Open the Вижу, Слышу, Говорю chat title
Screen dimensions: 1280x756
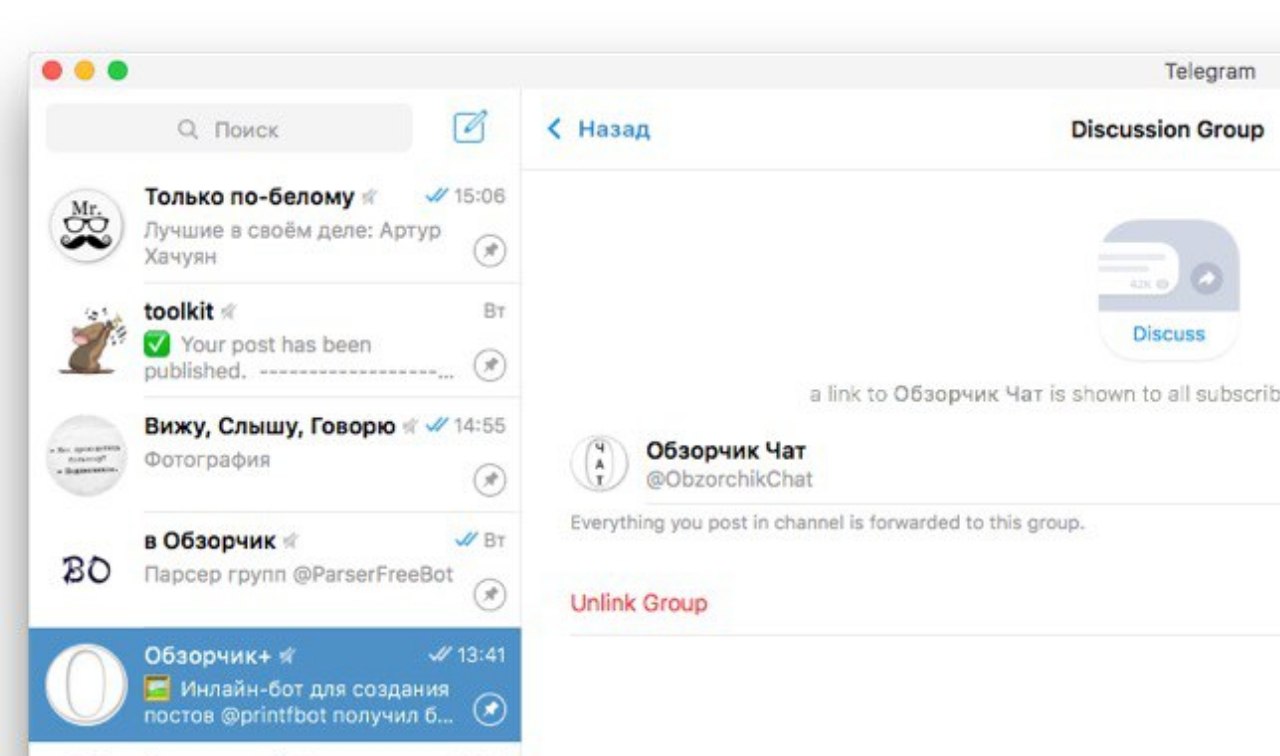point(270,426)
